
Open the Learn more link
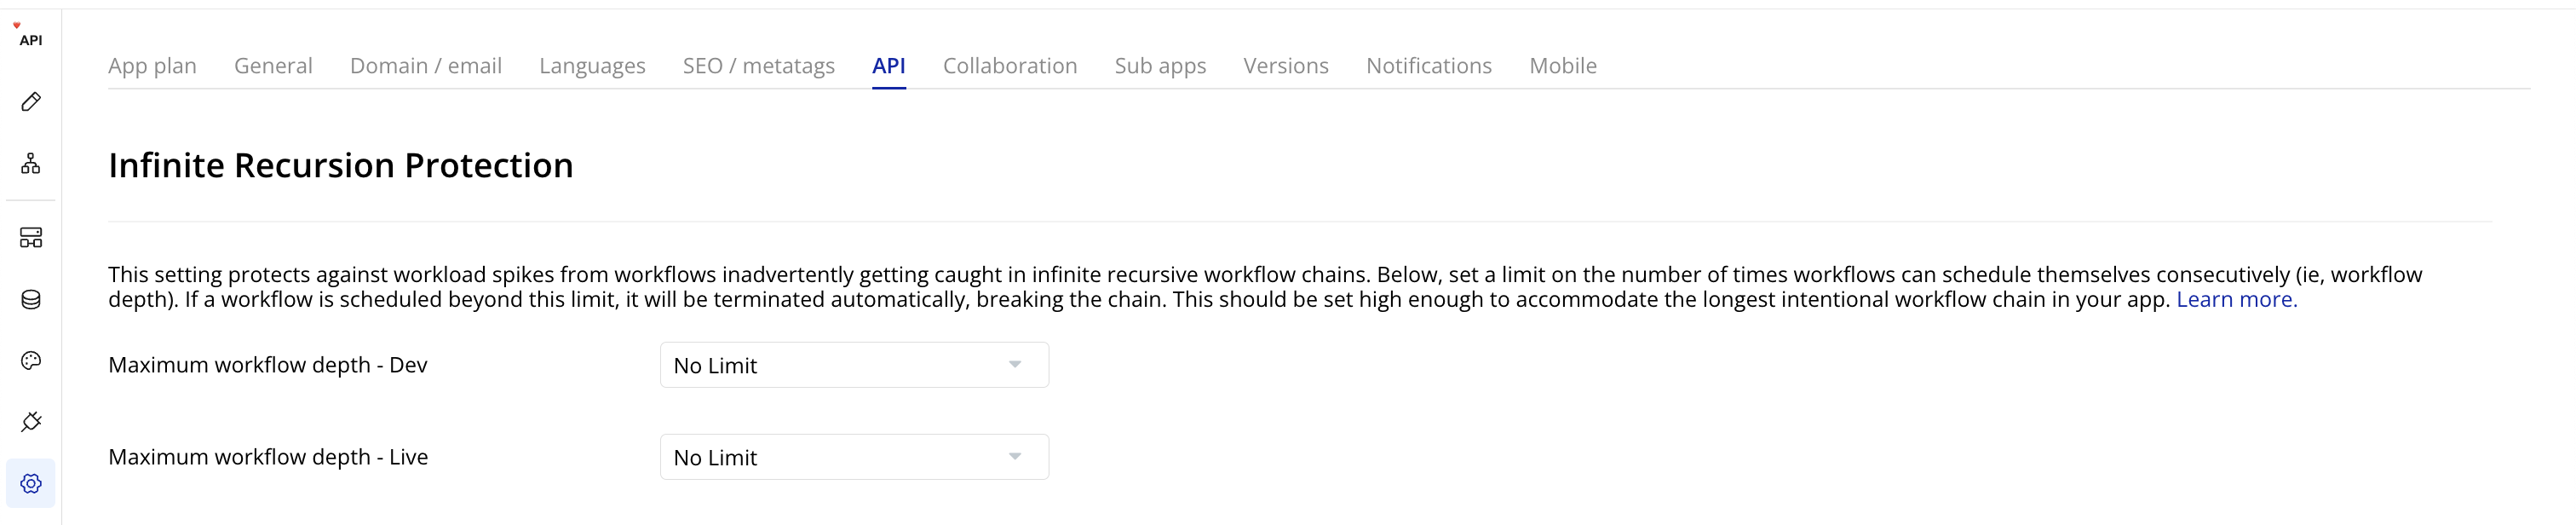pos(2236,300)
